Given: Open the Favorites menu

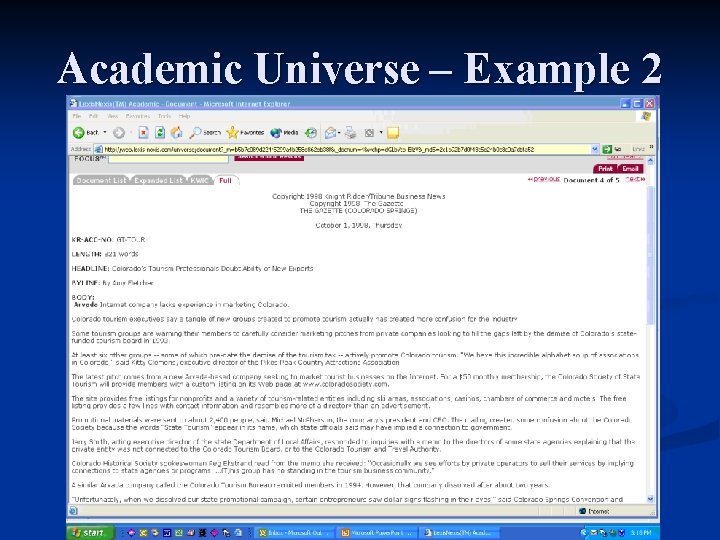Looking at the screenshot, I should (138, 116).
